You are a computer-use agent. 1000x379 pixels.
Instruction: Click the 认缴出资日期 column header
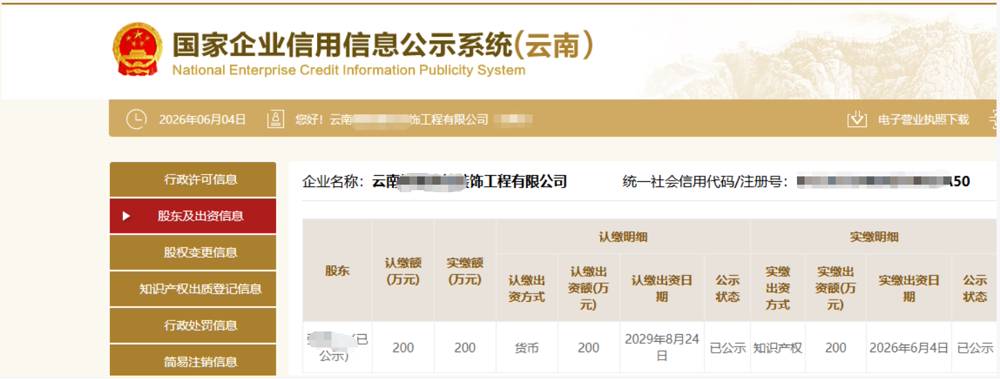click(662, 288)
